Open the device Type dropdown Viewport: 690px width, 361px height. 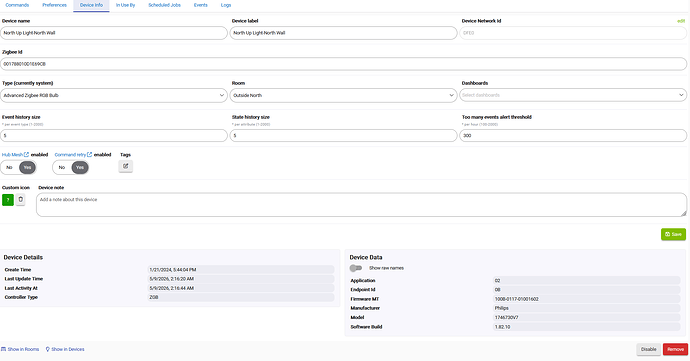[x=114, y=95]
